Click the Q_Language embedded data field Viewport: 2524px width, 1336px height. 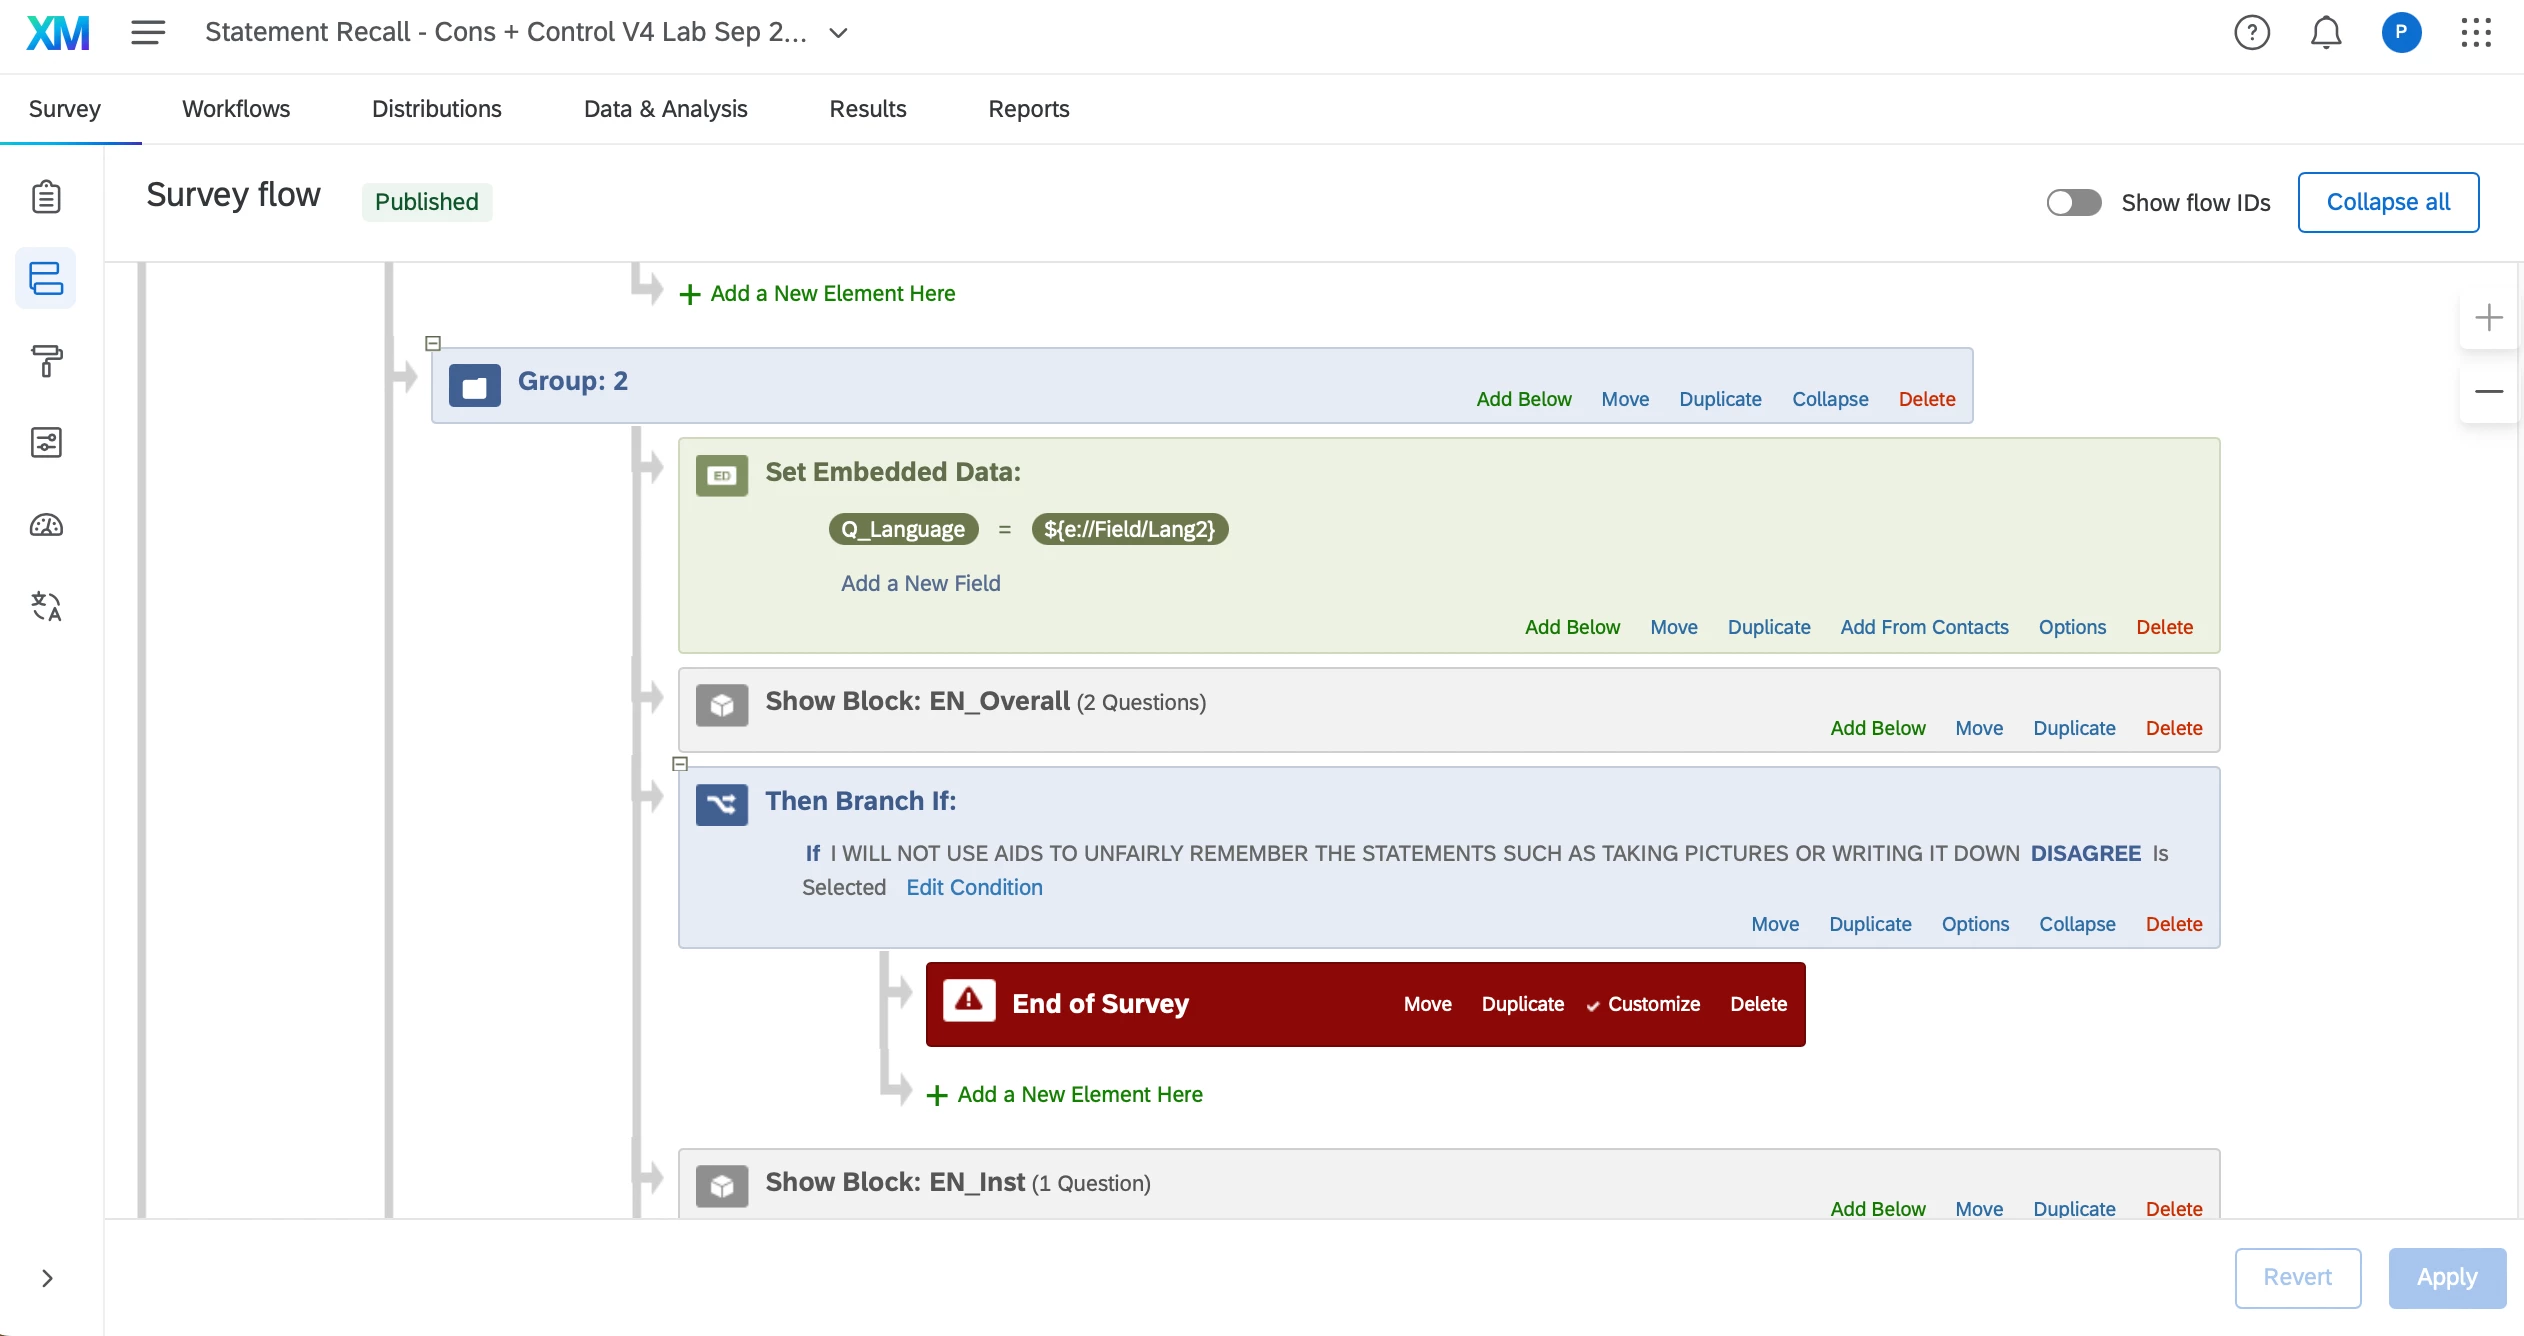click(x=902, y=529)
